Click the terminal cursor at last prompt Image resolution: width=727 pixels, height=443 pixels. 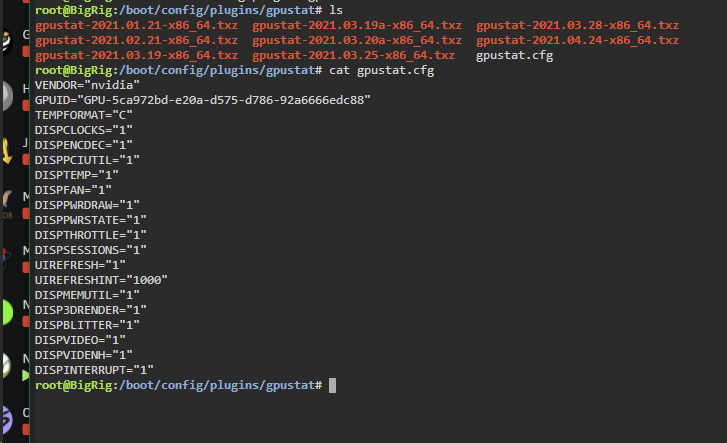332,385
